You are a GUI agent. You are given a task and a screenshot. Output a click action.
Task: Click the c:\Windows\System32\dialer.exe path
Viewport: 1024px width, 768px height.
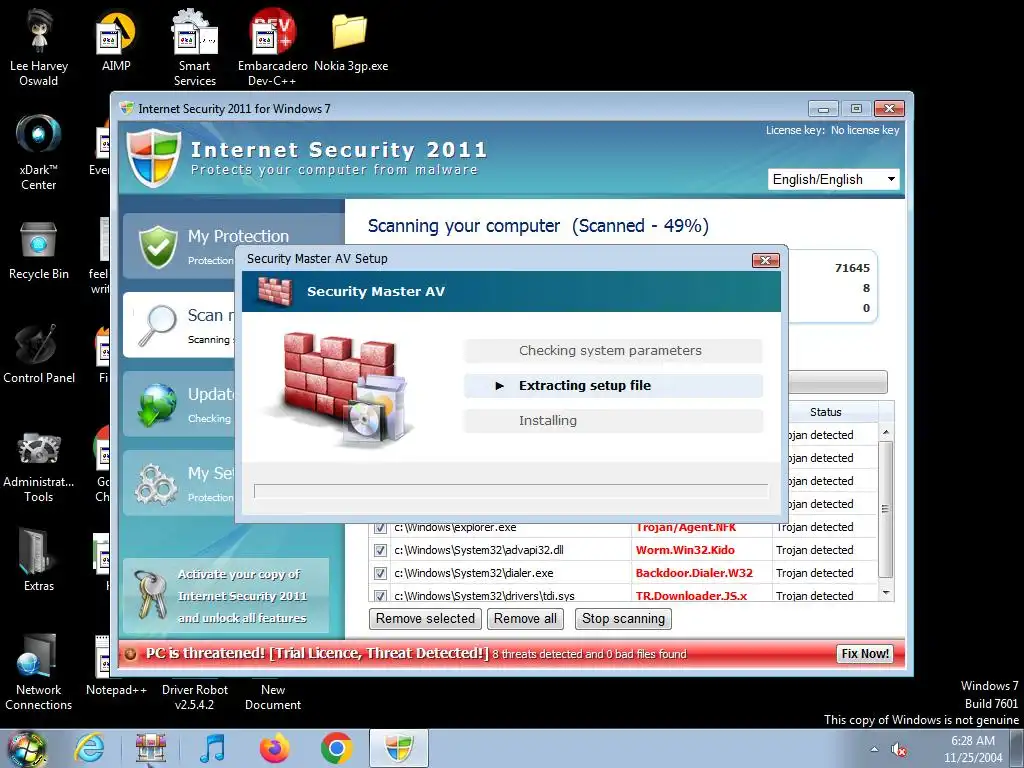[473, 573]
